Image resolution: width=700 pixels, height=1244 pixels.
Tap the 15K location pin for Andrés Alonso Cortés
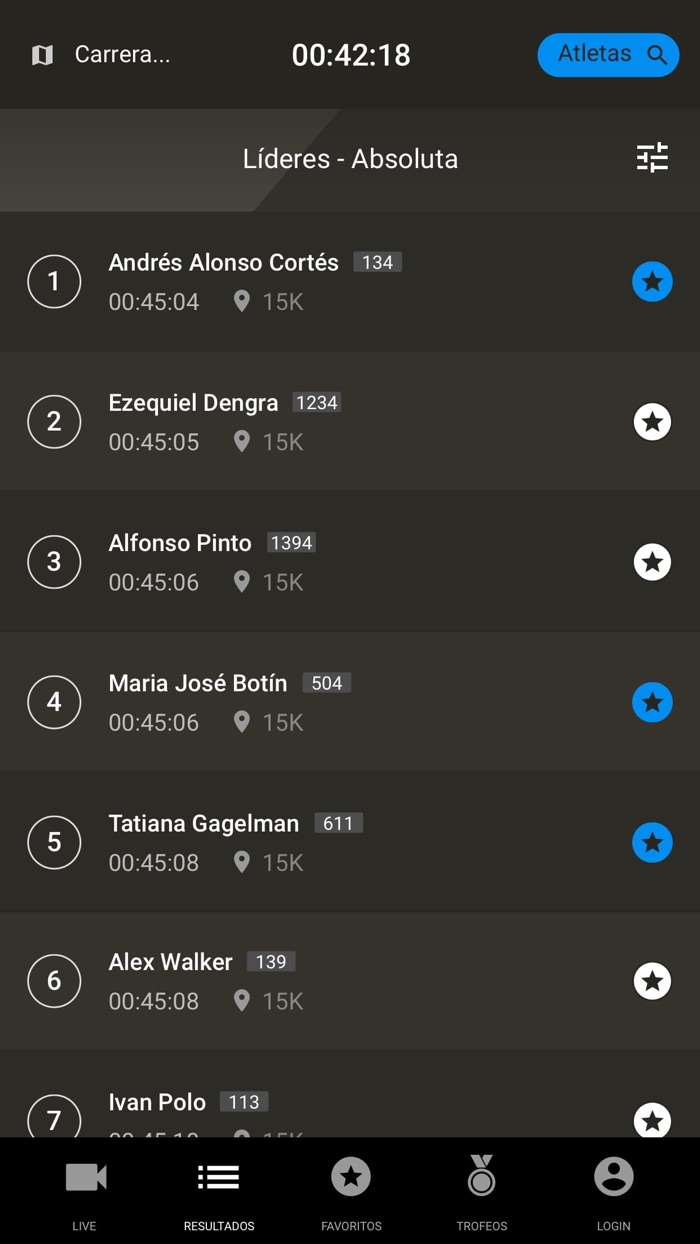click(241, 301)
